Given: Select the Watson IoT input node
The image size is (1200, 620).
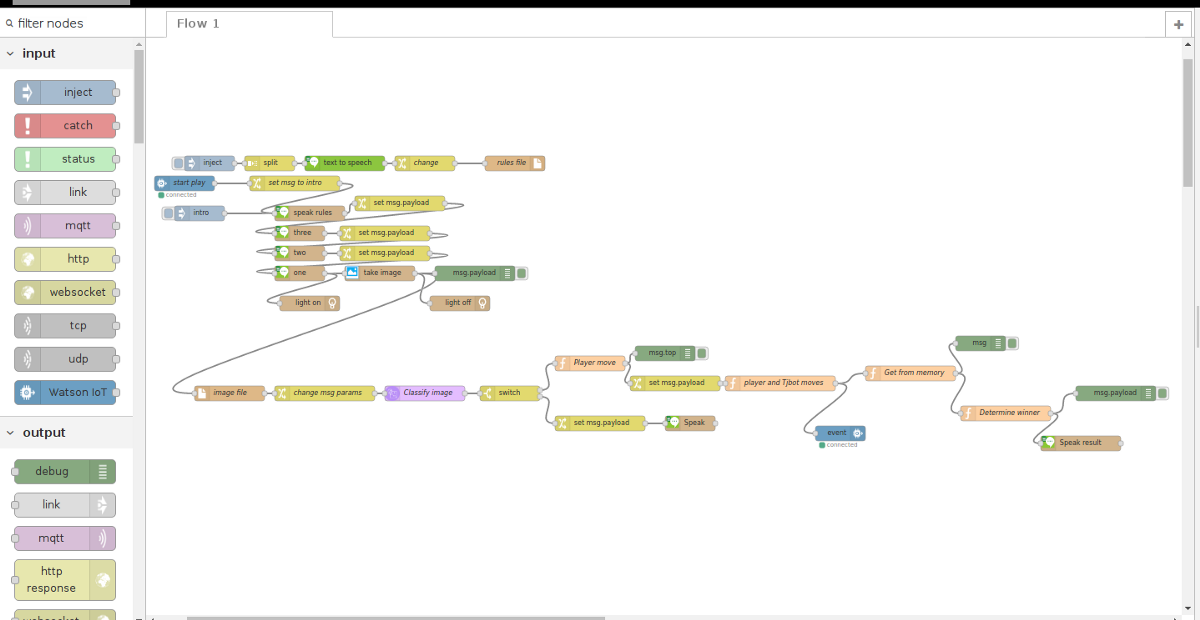Looking at the screenshot, I should 65,392.
